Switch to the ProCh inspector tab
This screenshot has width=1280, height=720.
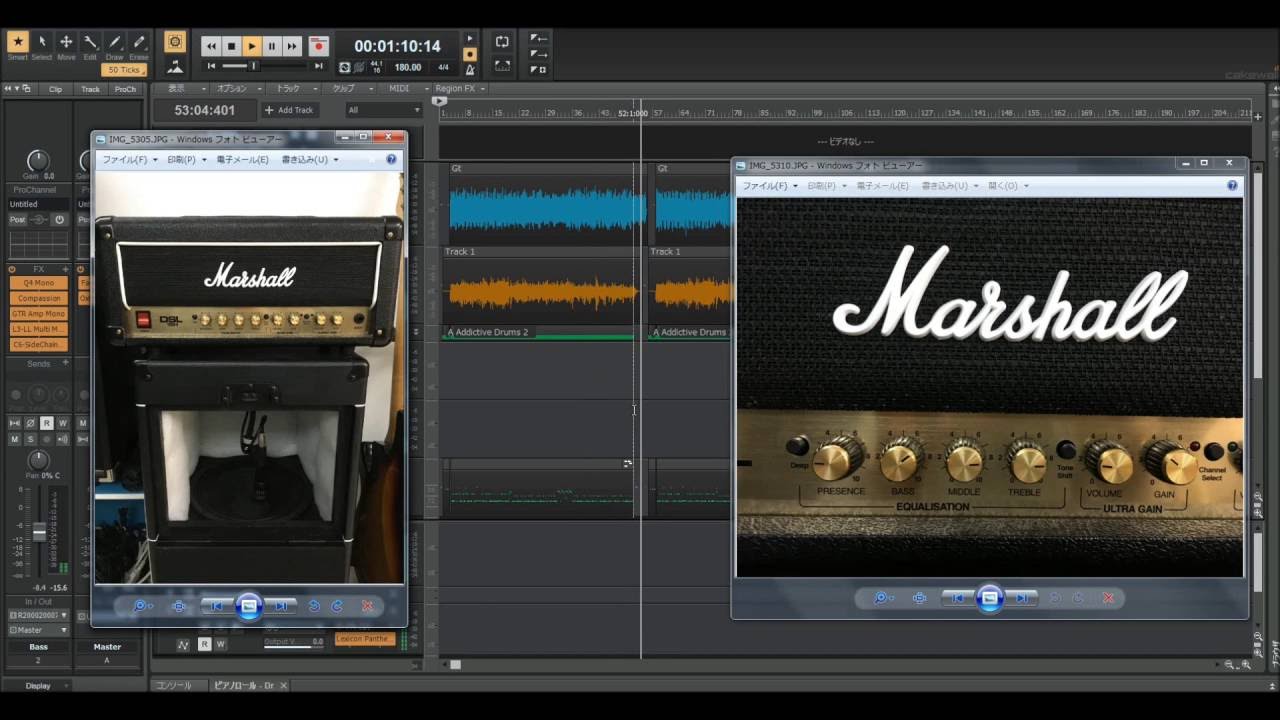125,89
